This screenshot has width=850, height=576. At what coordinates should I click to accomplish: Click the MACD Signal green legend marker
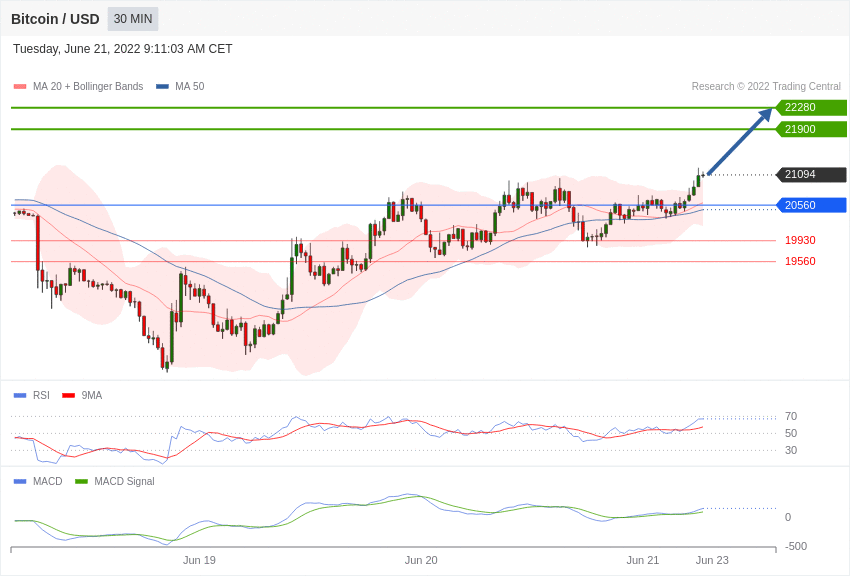(x=81, y=481)
